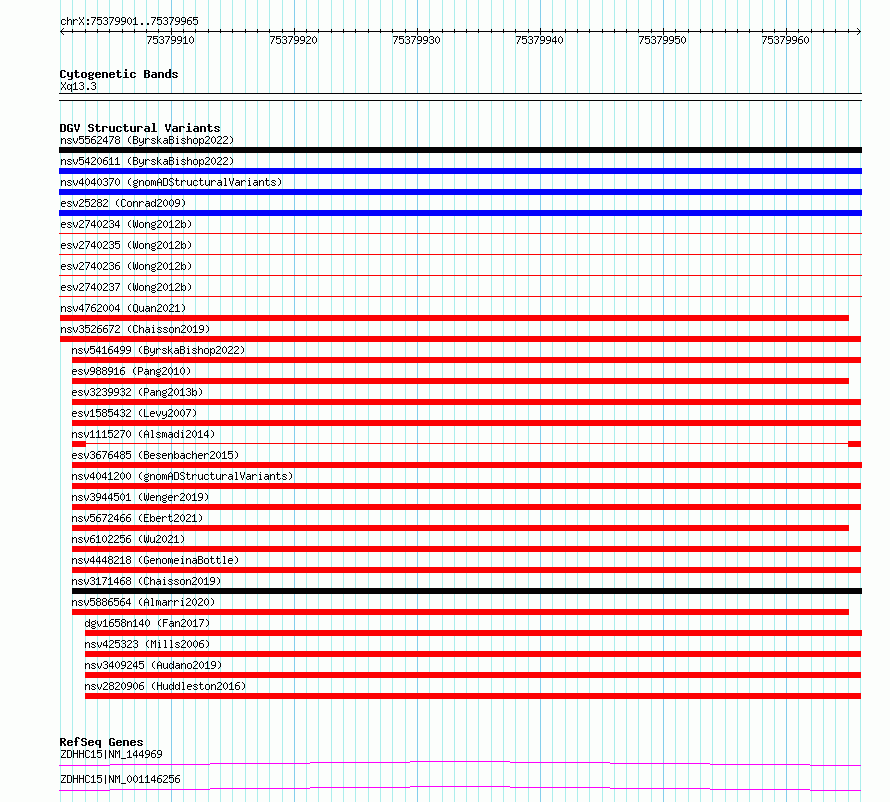Image resolution: width=890 pixels, height=802 pixels.
Task: Select nsv5886564 (Almarri2020) variant
Action: (144, 602)
